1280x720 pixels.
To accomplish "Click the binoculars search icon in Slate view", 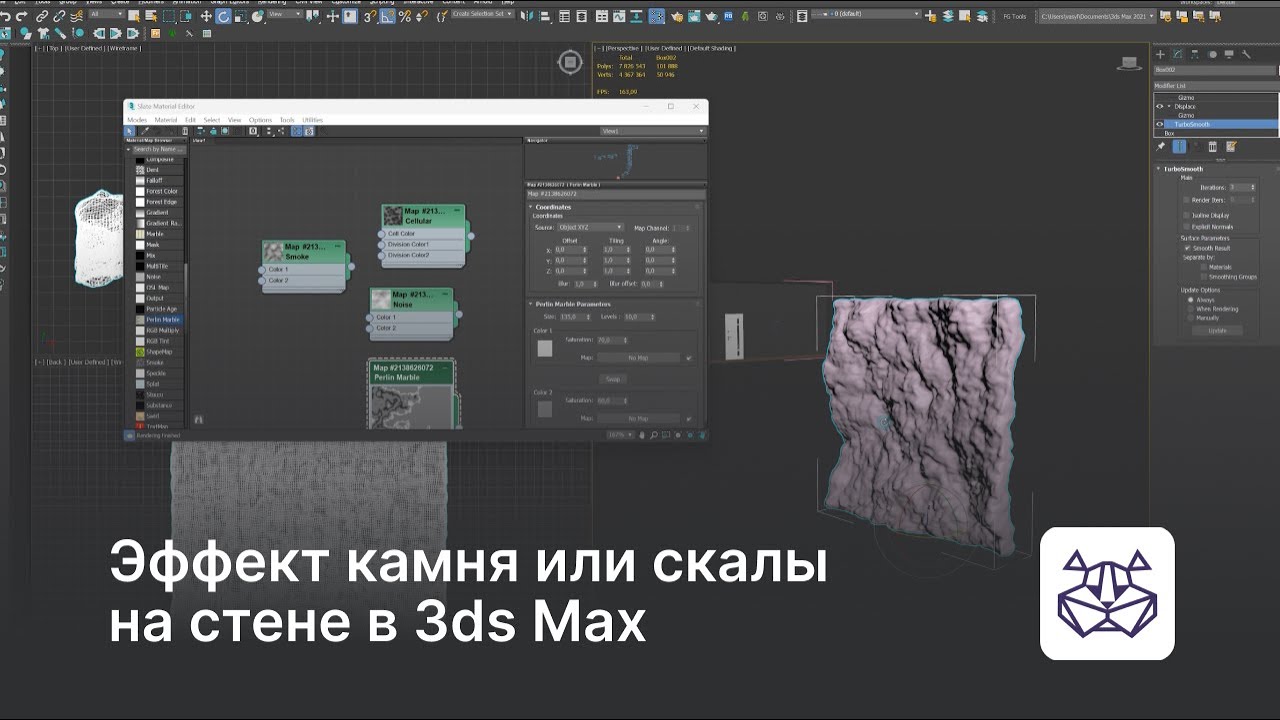I will pyautogui.click(x=198, y=419).
